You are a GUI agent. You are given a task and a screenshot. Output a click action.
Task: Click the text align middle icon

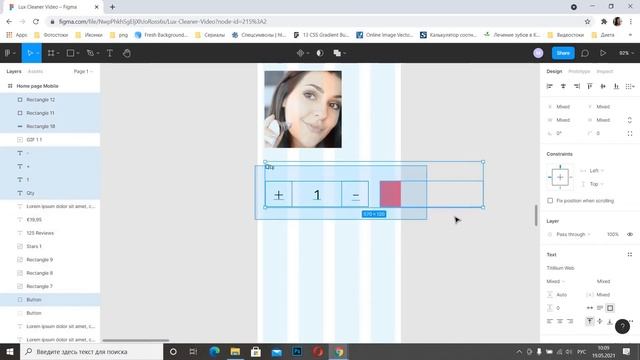[x=600, y=322]
